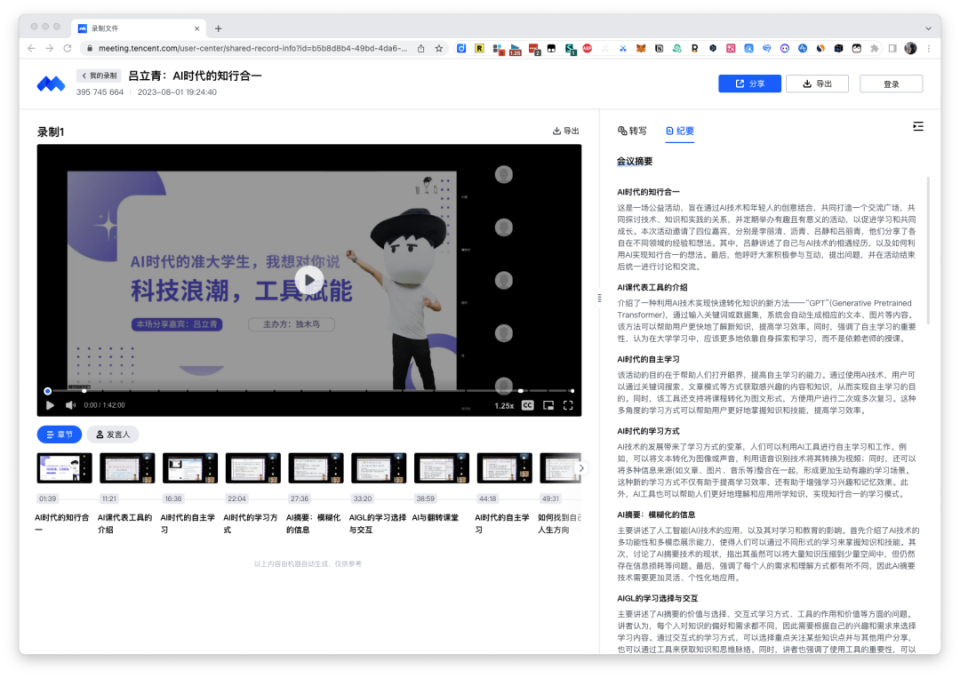Collapse back to 我的录制 list
This screenshot has height=678, width=960.
[100, 74]
